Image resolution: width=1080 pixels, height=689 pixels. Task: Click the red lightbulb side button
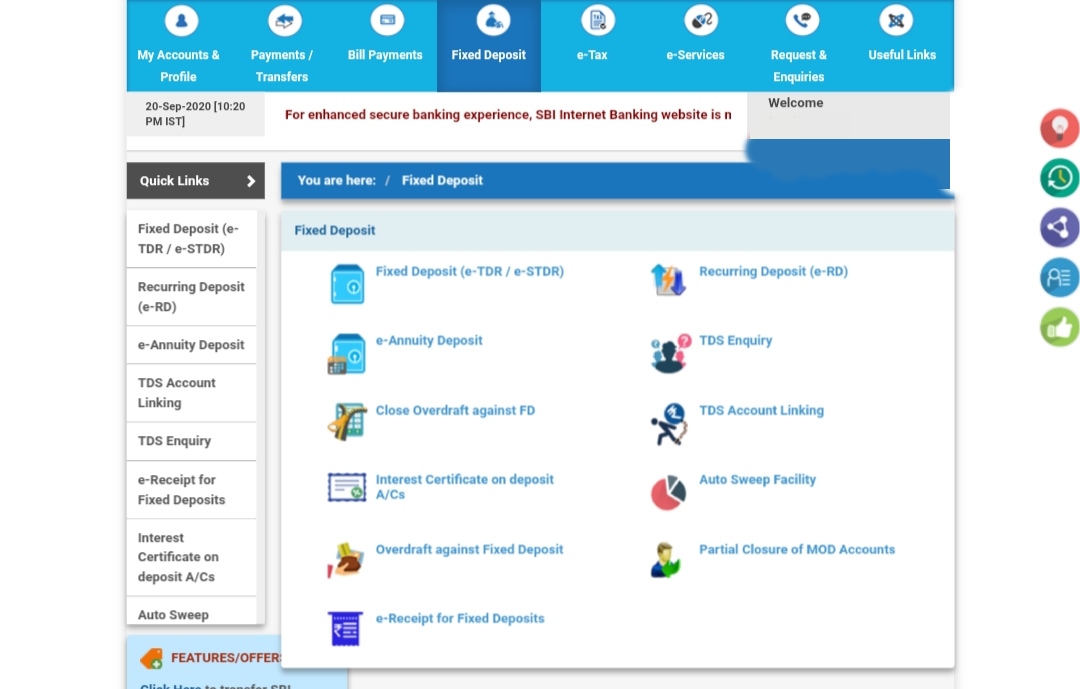pyautogui.click(x=1059, y=128)
